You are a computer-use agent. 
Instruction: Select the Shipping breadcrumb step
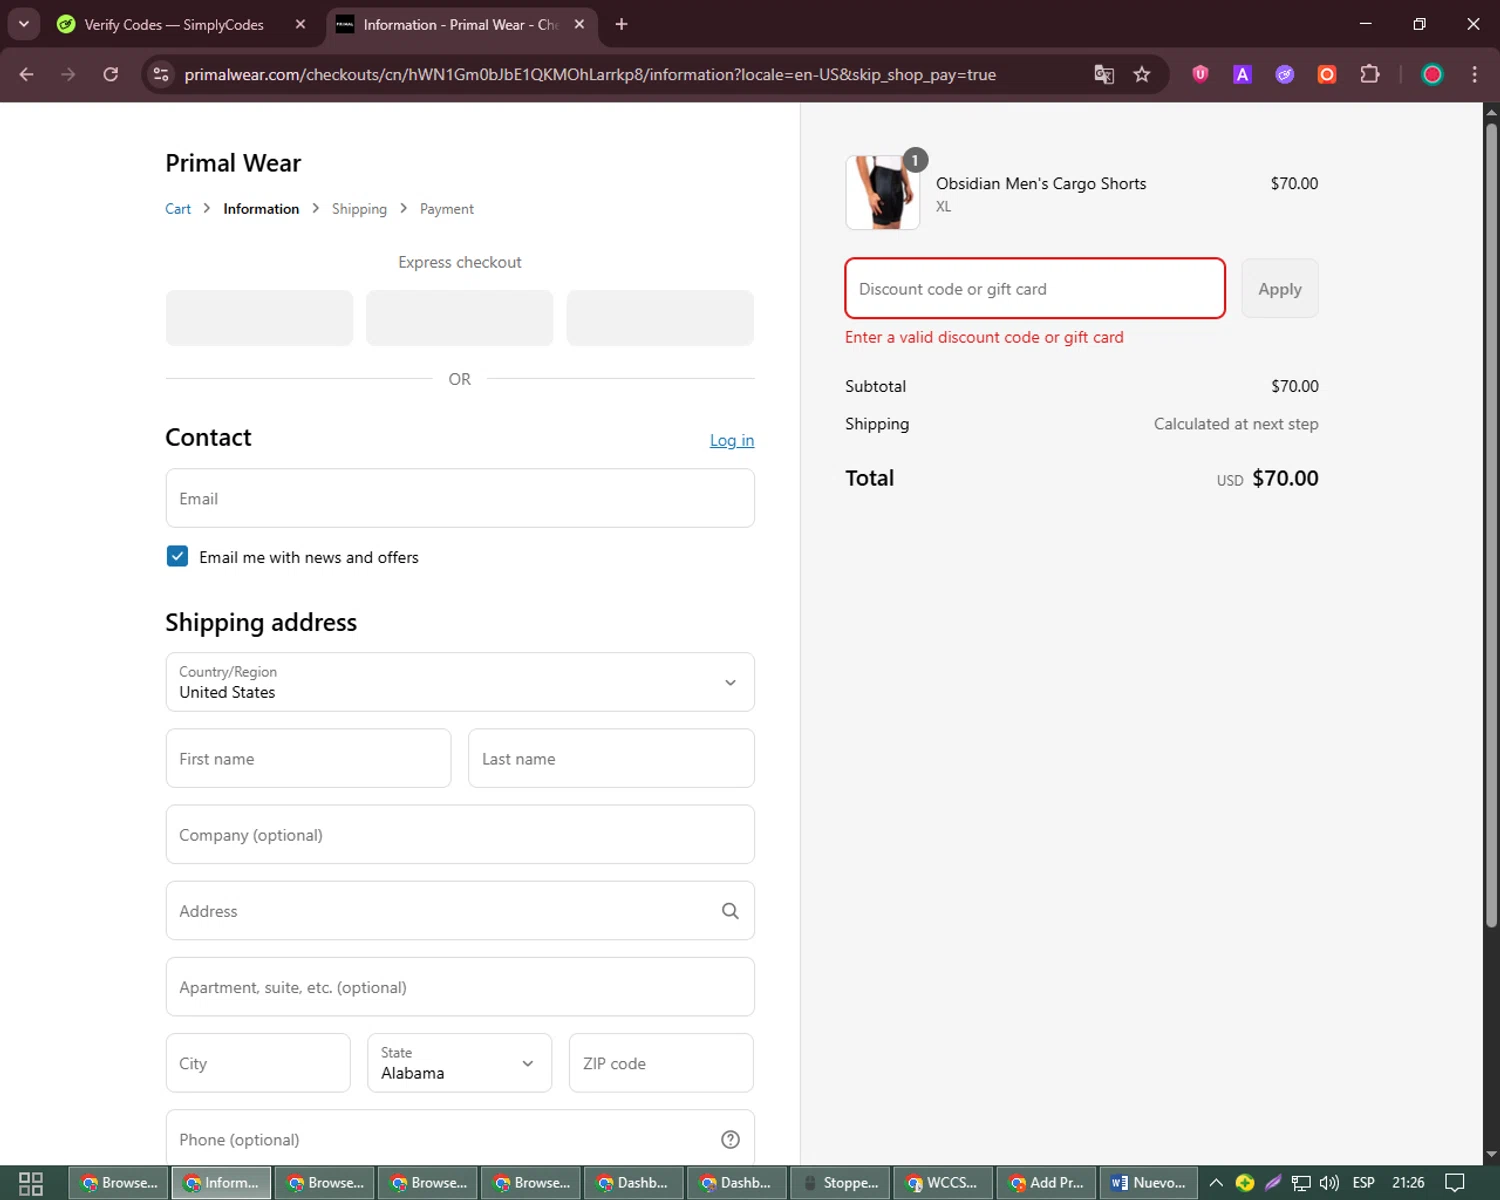(x=359, y=209)
